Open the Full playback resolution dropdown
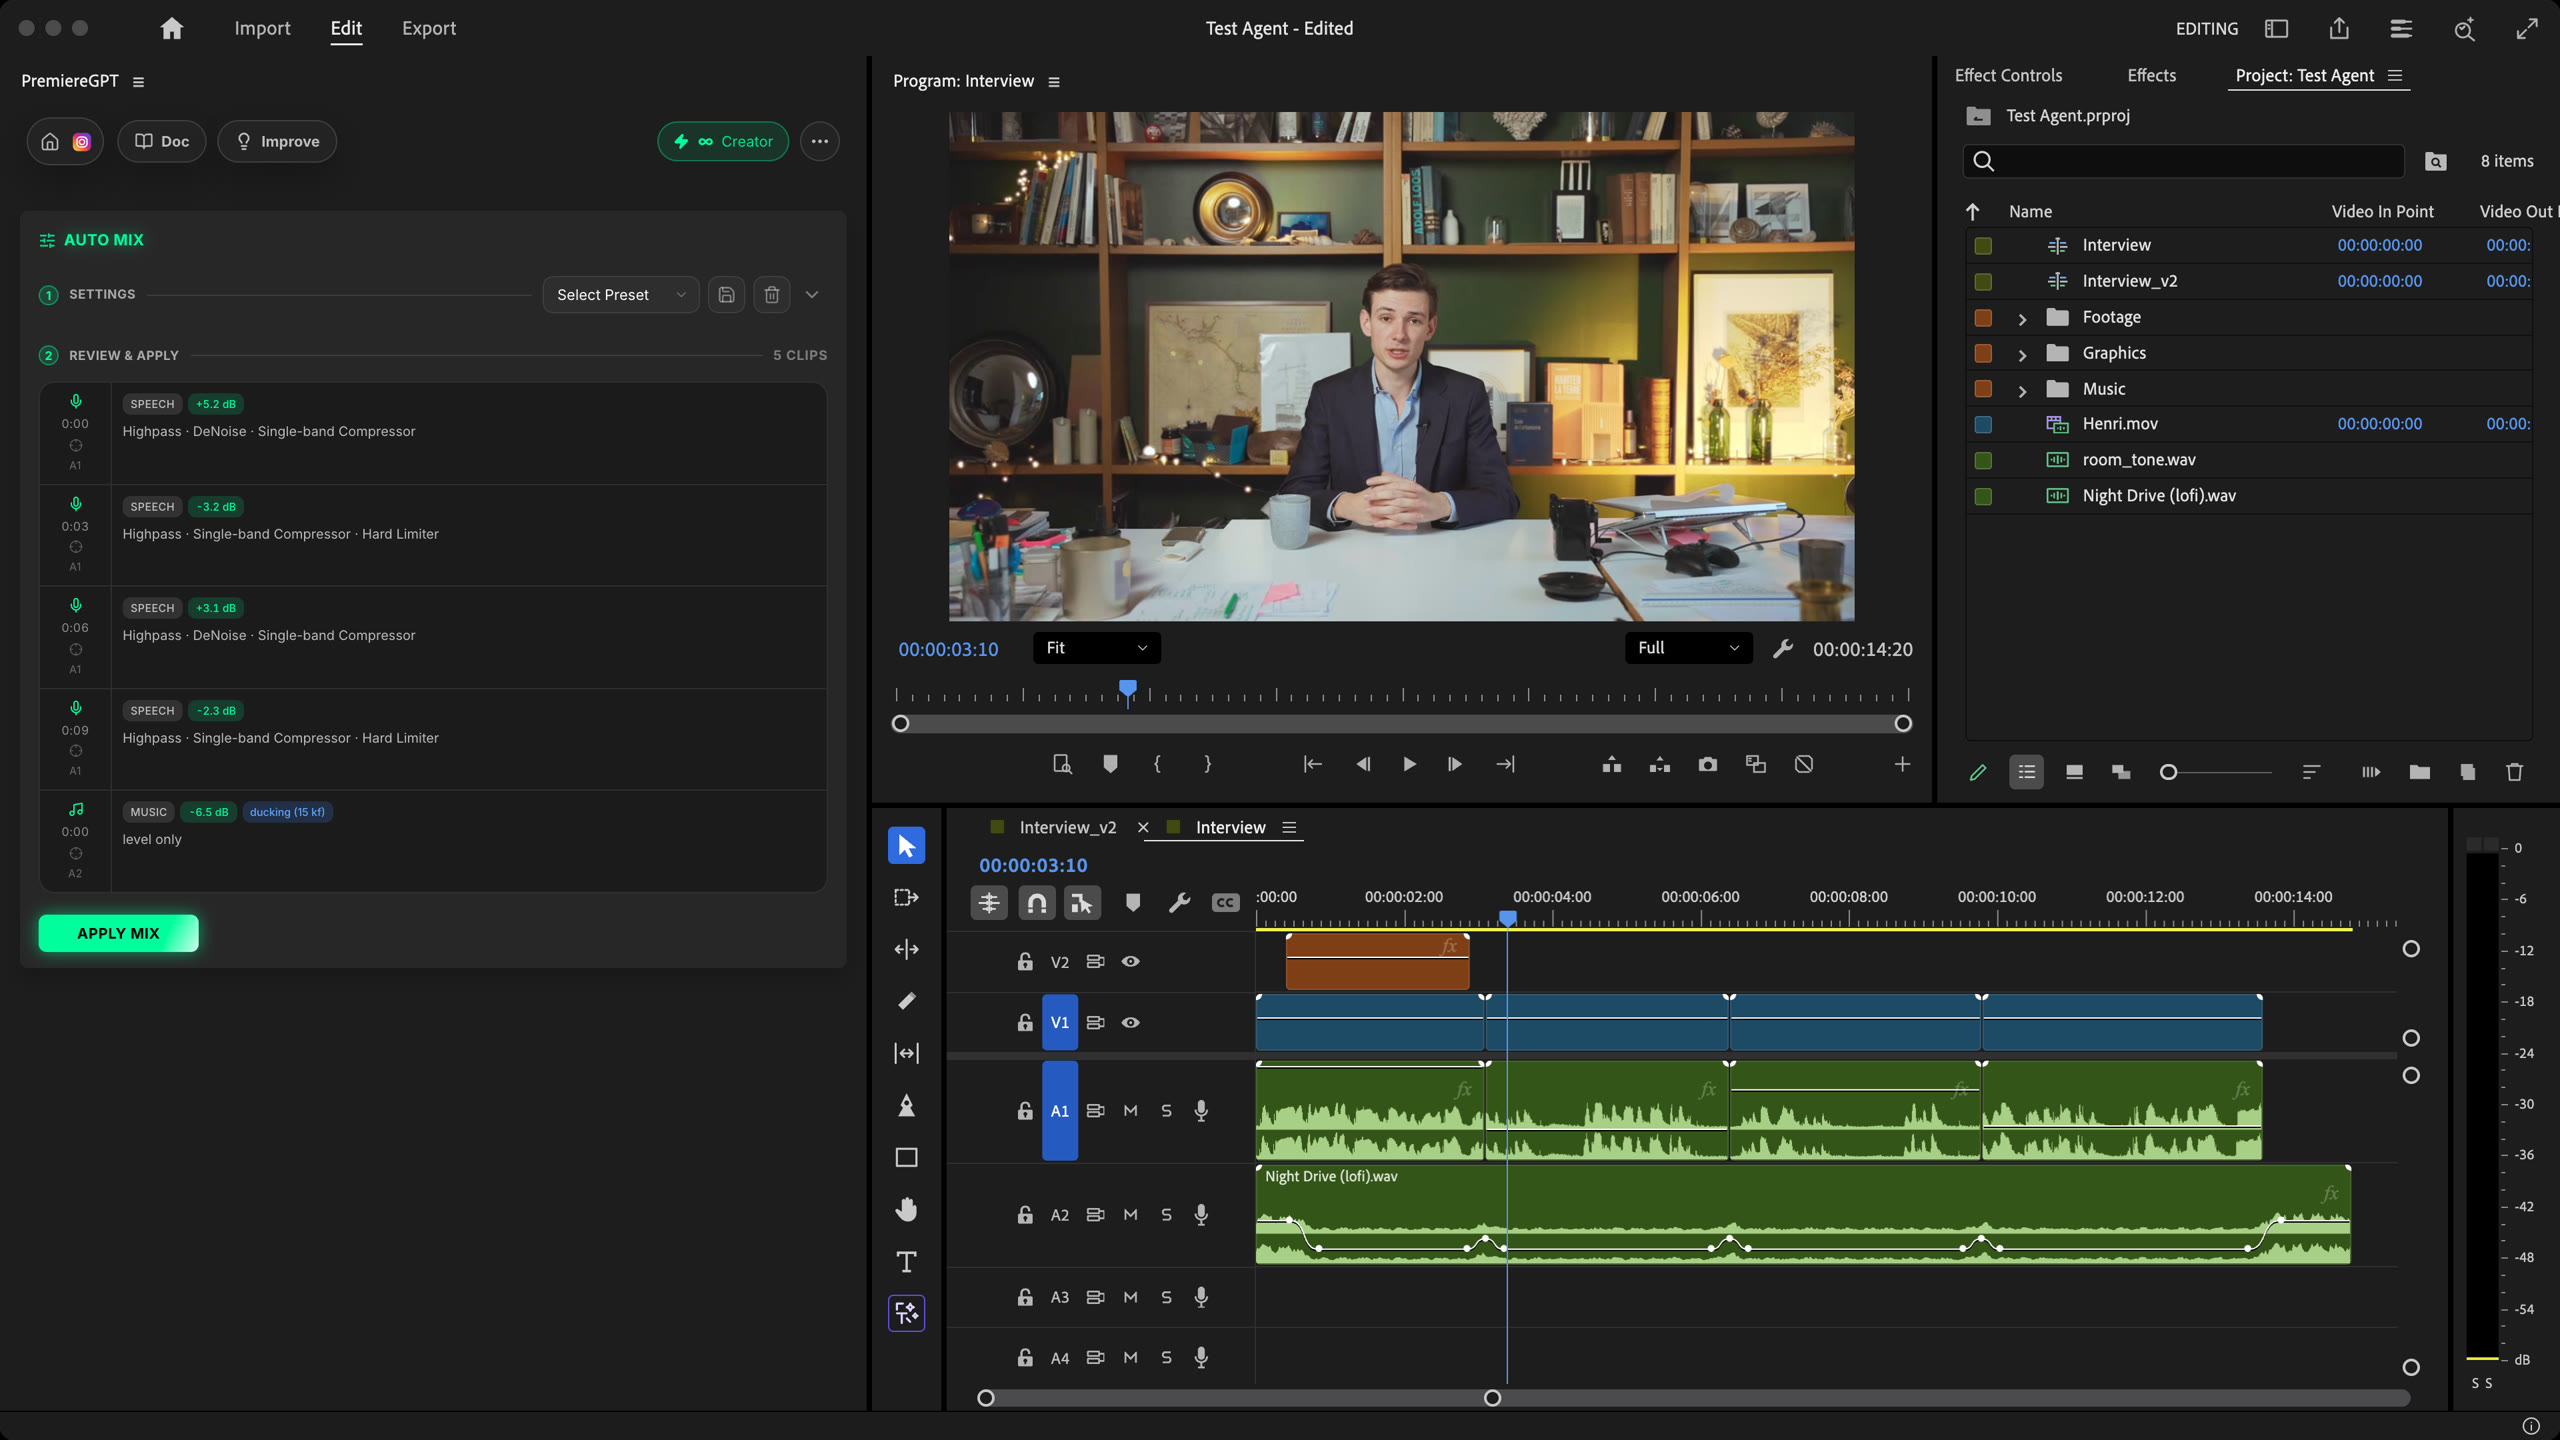 1688,648
